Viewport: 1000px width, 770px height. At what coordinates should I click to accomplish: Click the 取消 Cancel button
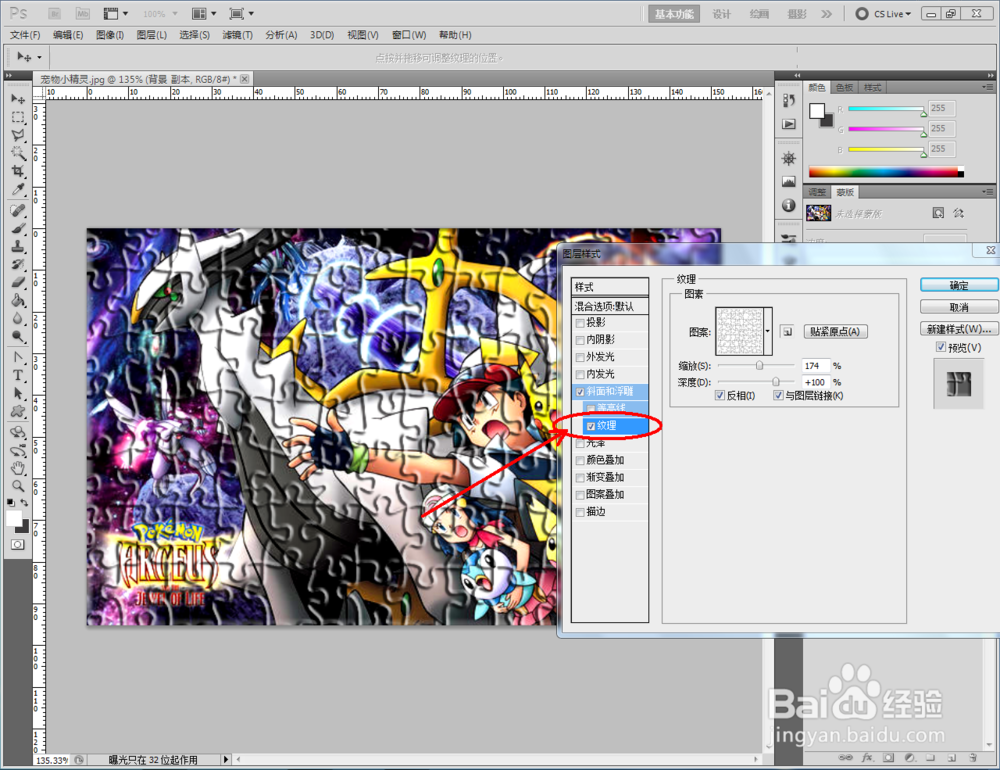959,307
